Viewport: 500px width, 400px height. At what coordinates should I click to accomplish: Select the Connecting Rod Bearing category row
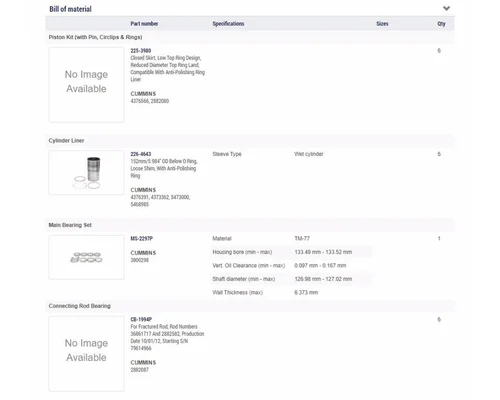click(x=250, y=306)
